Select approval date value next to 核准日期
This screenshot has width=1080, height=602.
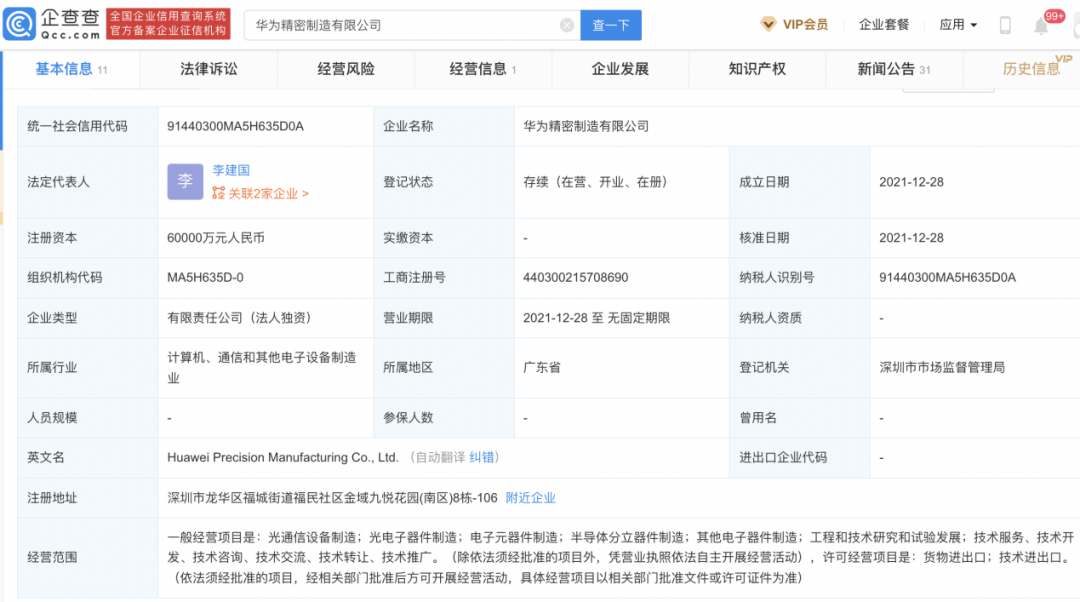coord(911,238)
